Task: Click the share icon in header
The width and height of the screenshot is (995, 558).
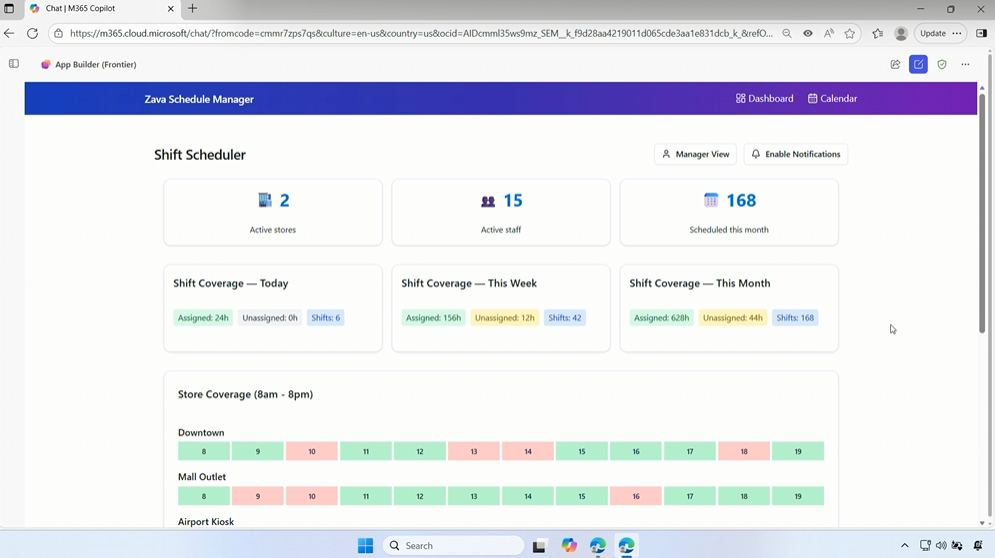Action: (895, 64)
